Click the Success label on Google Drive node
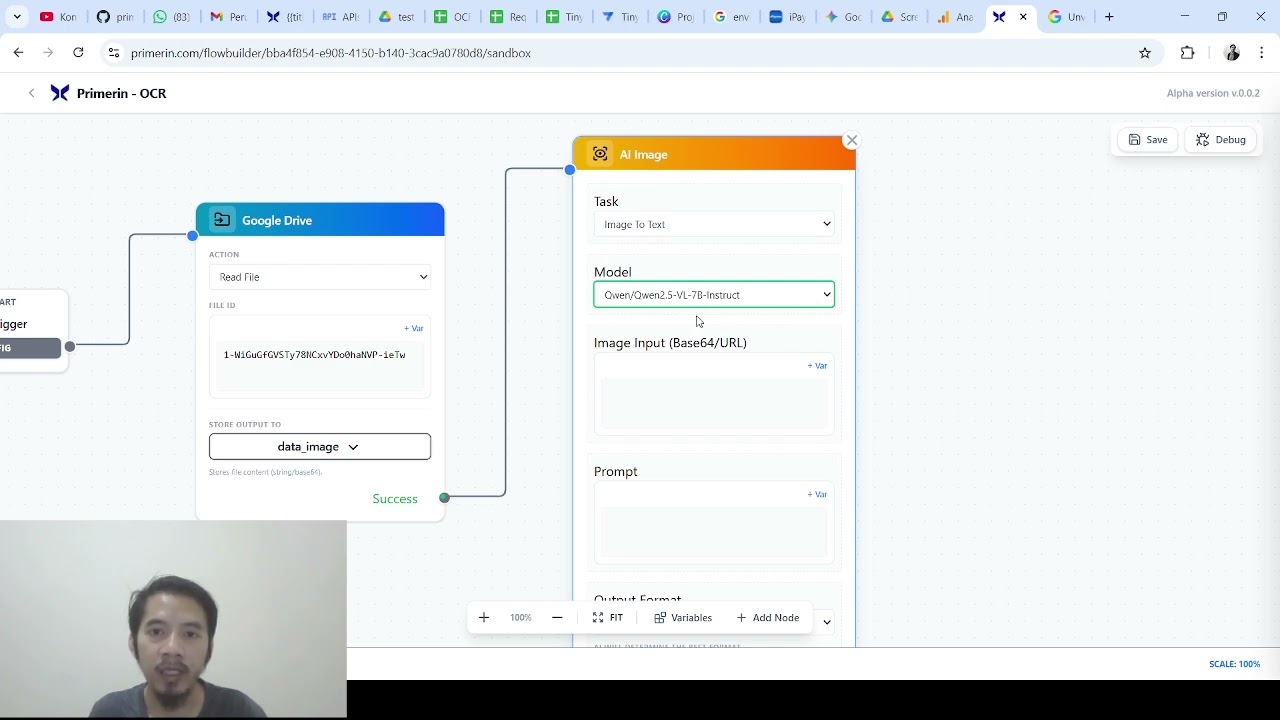The width and height of the screenshot is (1280, 720). coord(395,499)
